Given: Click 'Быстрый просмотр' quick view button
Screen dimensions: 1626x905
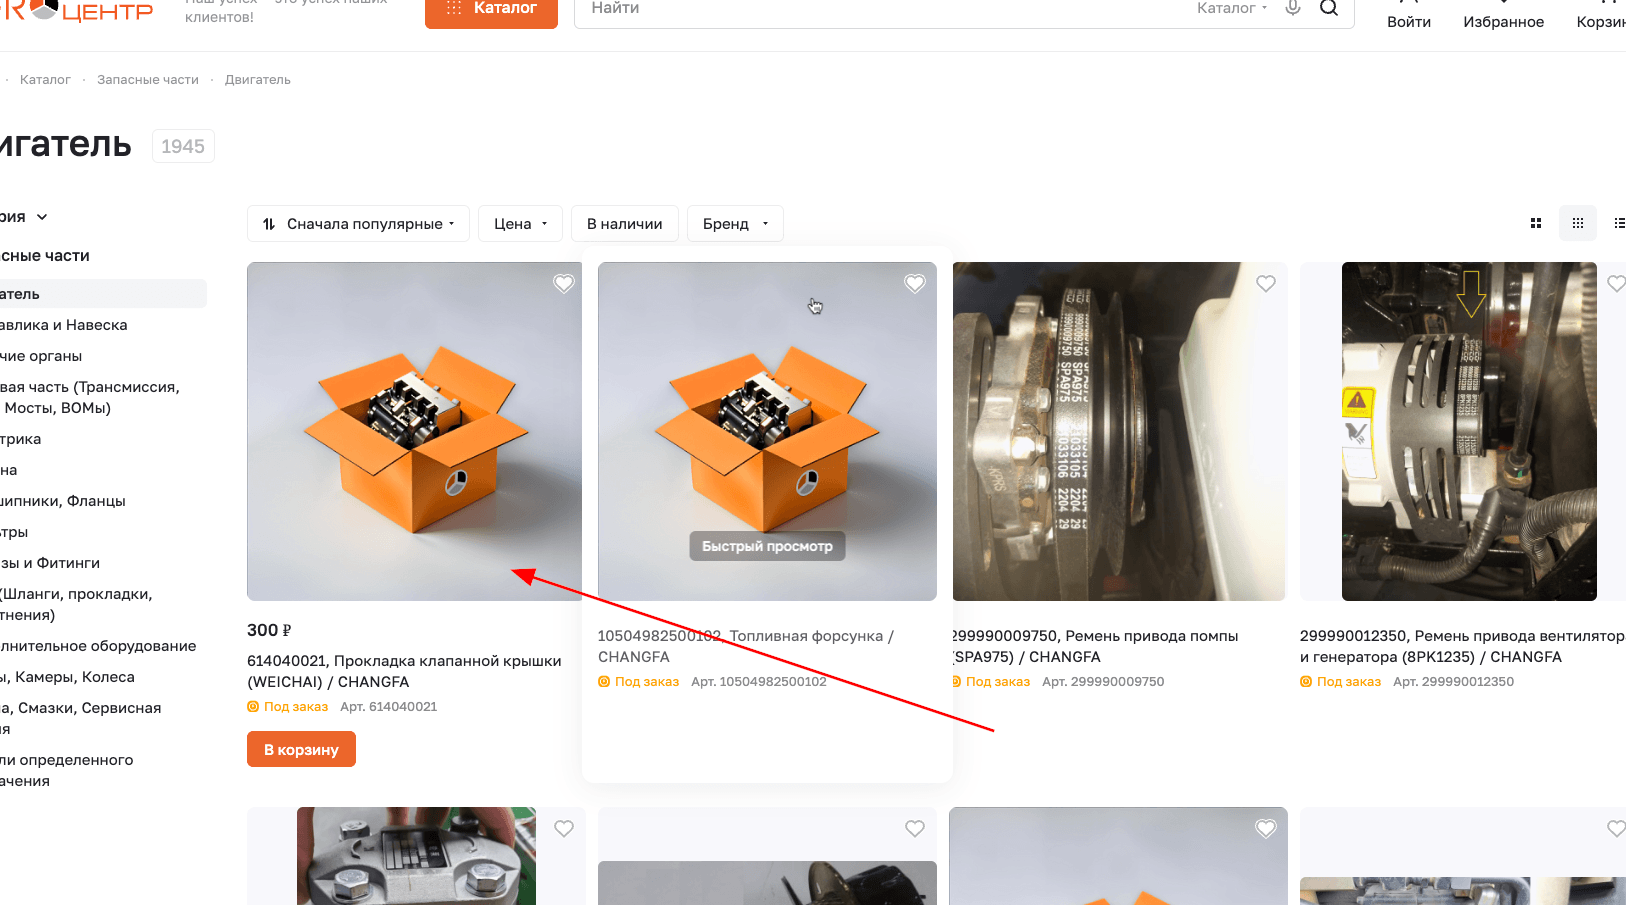Looking at the screenshot, I should point(767,546).
